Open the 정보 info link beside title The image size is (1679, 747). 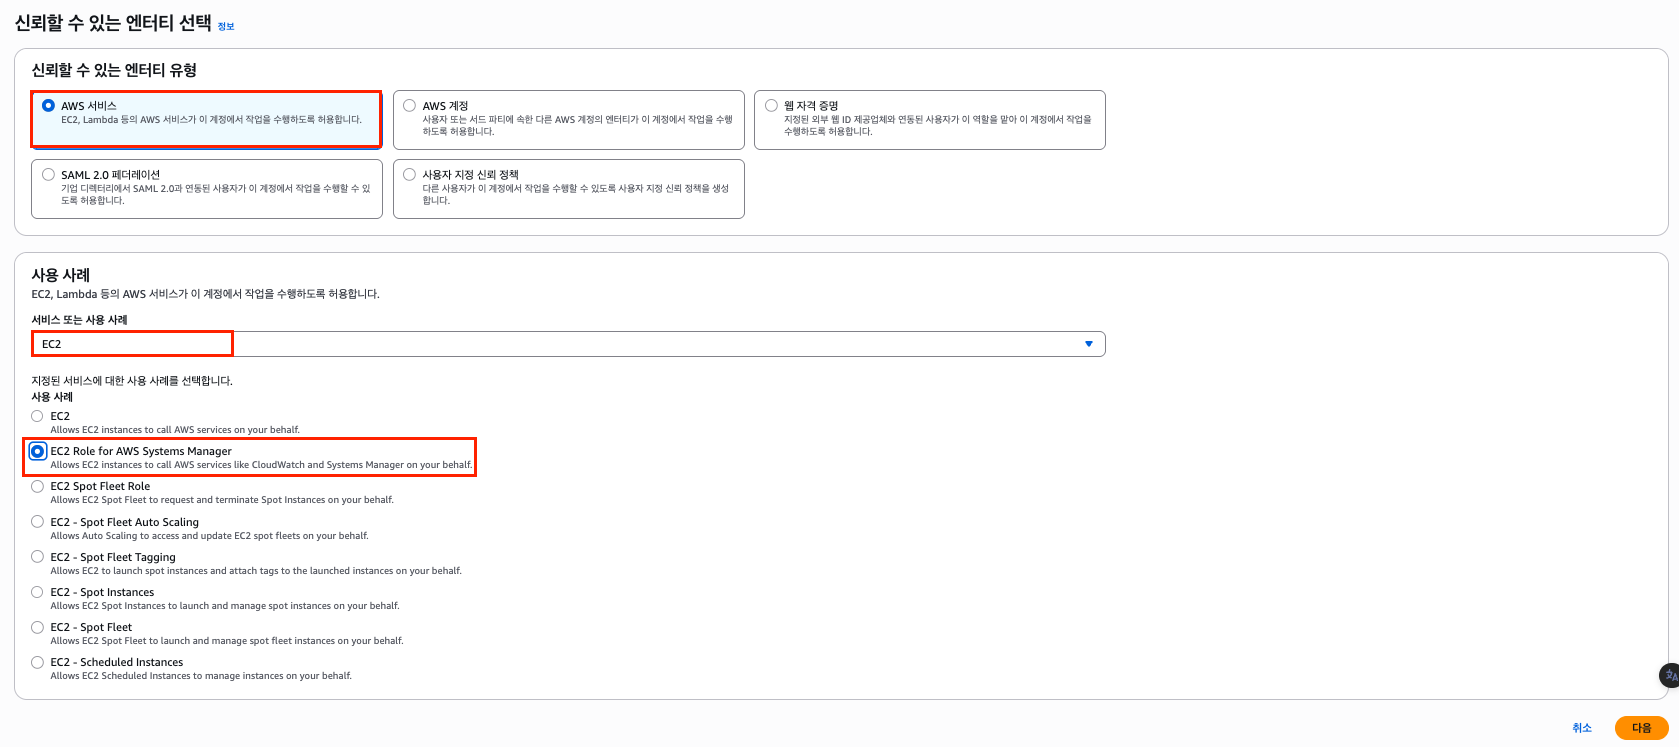point(226,27)
